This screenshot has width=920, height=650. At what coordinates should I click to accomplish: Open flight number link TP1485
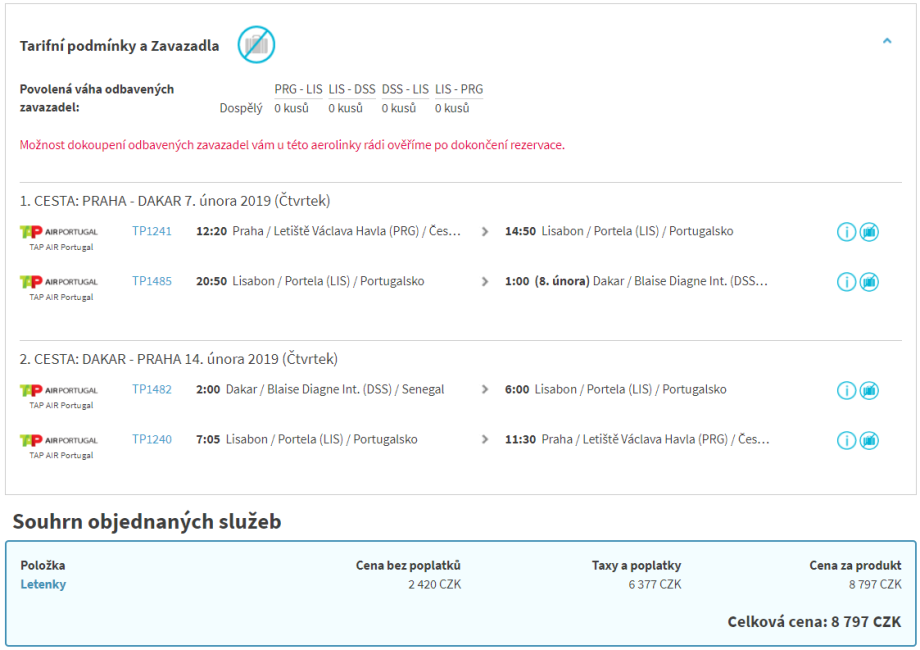[x=152, y=281]
